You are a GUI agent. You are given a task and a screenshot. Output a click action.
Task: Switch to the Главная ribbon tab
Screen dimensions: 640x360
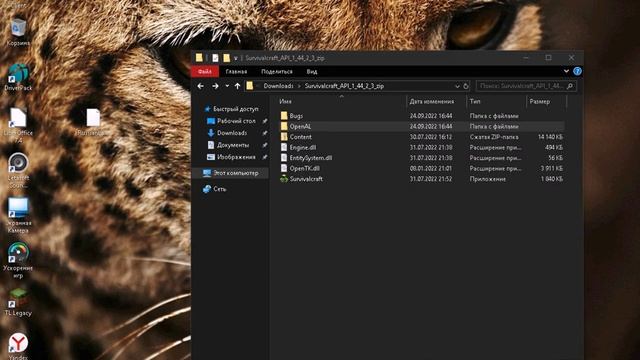[236, 71]
